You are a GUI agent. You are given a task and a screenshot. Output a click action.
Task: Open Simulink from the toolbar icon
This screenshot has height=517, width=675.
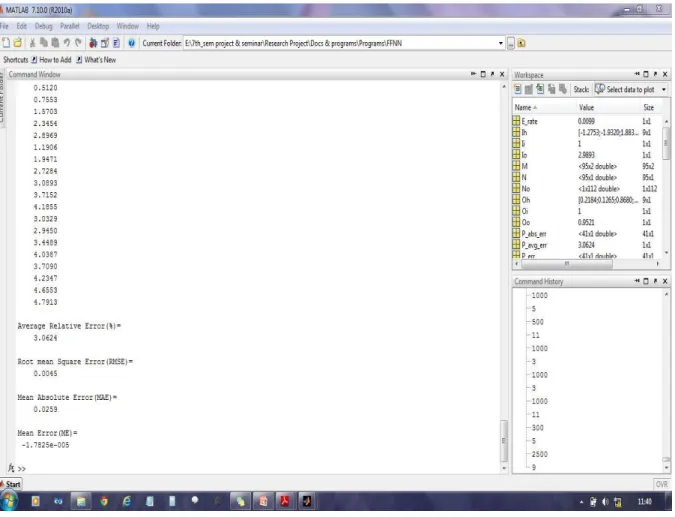coord(93,43)
